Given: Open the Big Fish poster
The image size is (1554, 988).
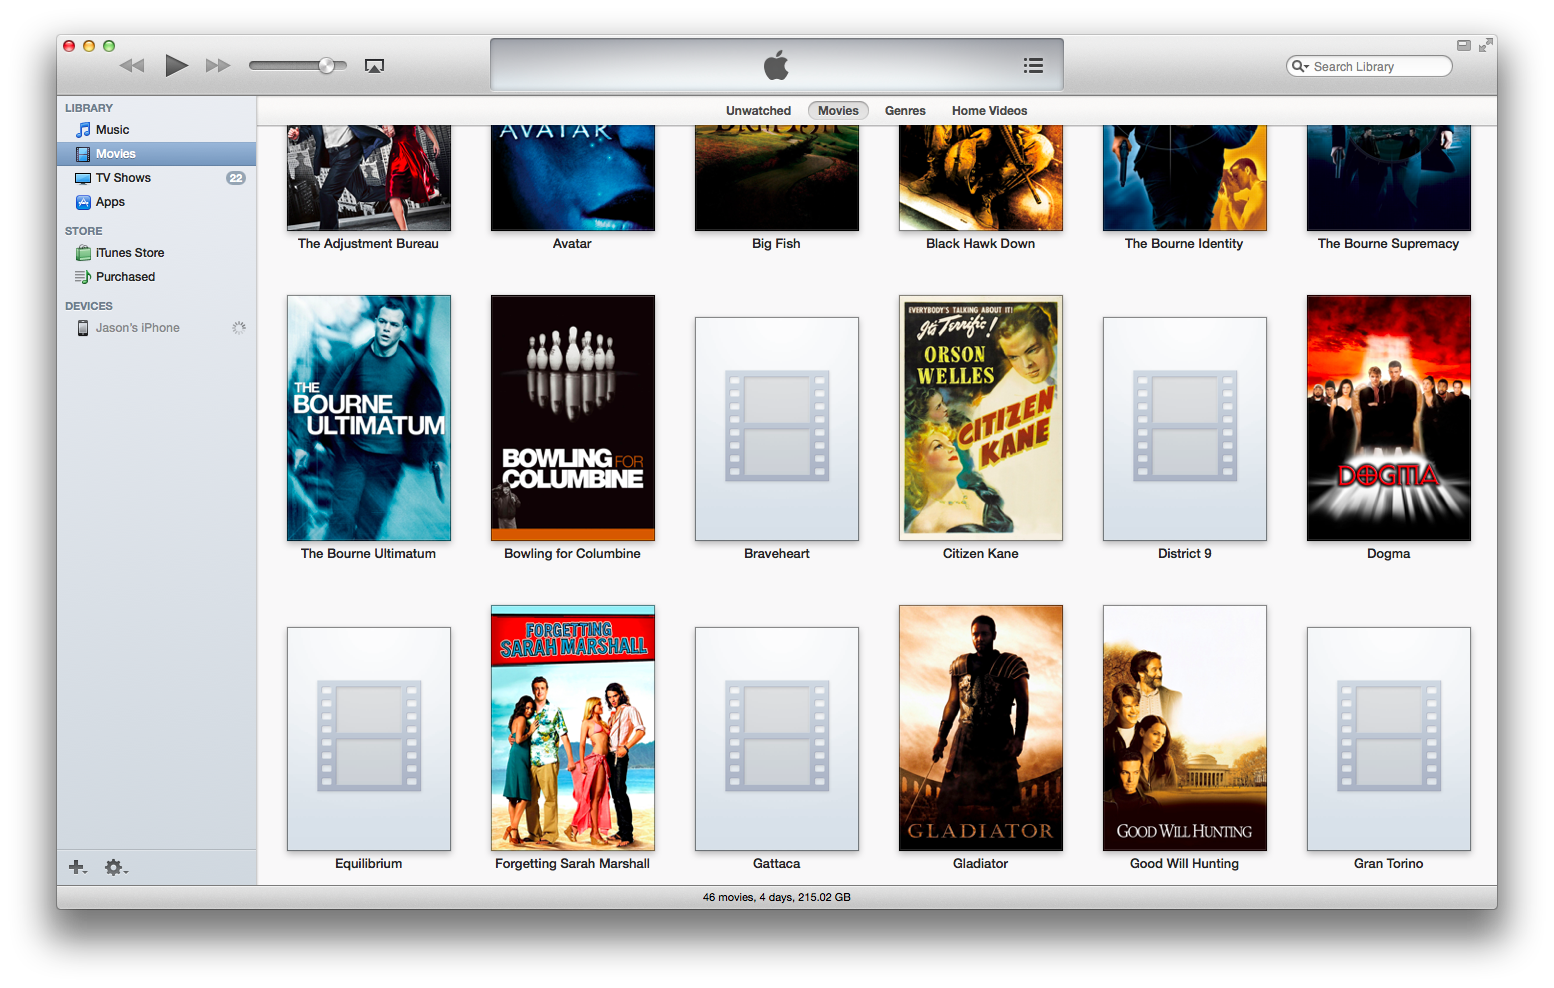Looking at the screenshot, I should pos(777,178).
